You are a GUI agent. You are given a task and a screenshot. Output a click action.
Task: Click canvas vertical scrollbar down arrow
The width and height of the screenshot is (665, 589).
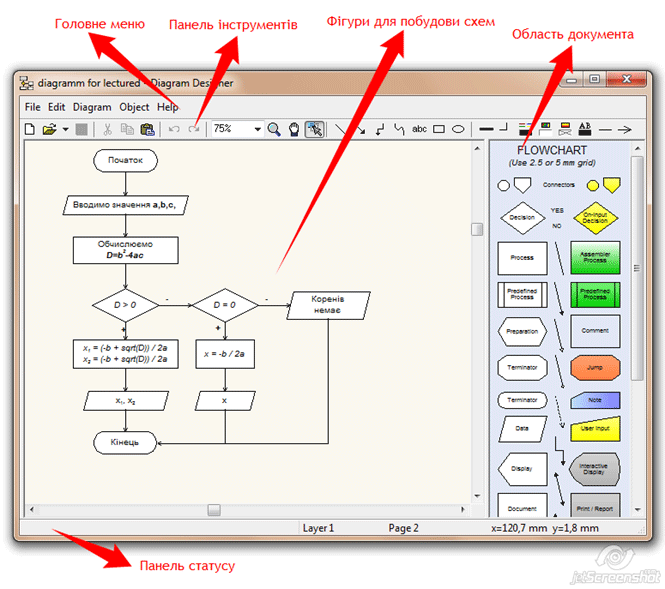click(x=477, y=496)
